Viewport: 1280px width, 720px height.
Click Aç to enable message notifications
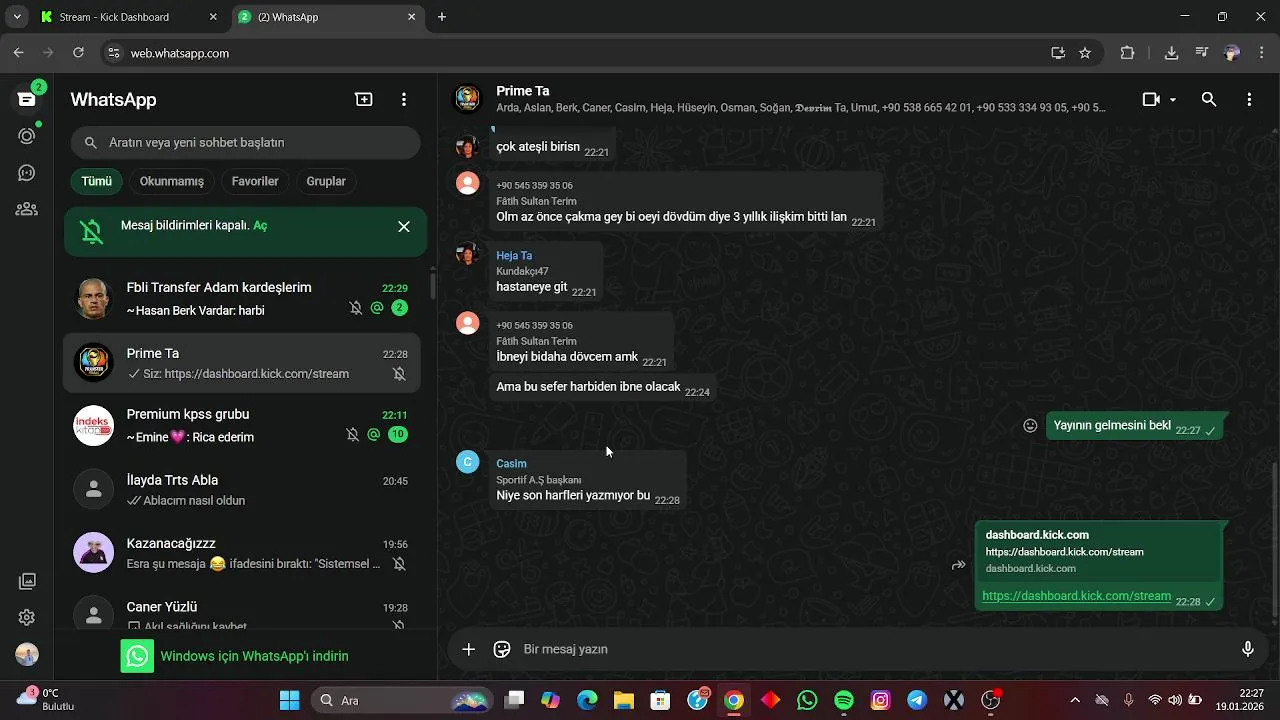[260, 225]
